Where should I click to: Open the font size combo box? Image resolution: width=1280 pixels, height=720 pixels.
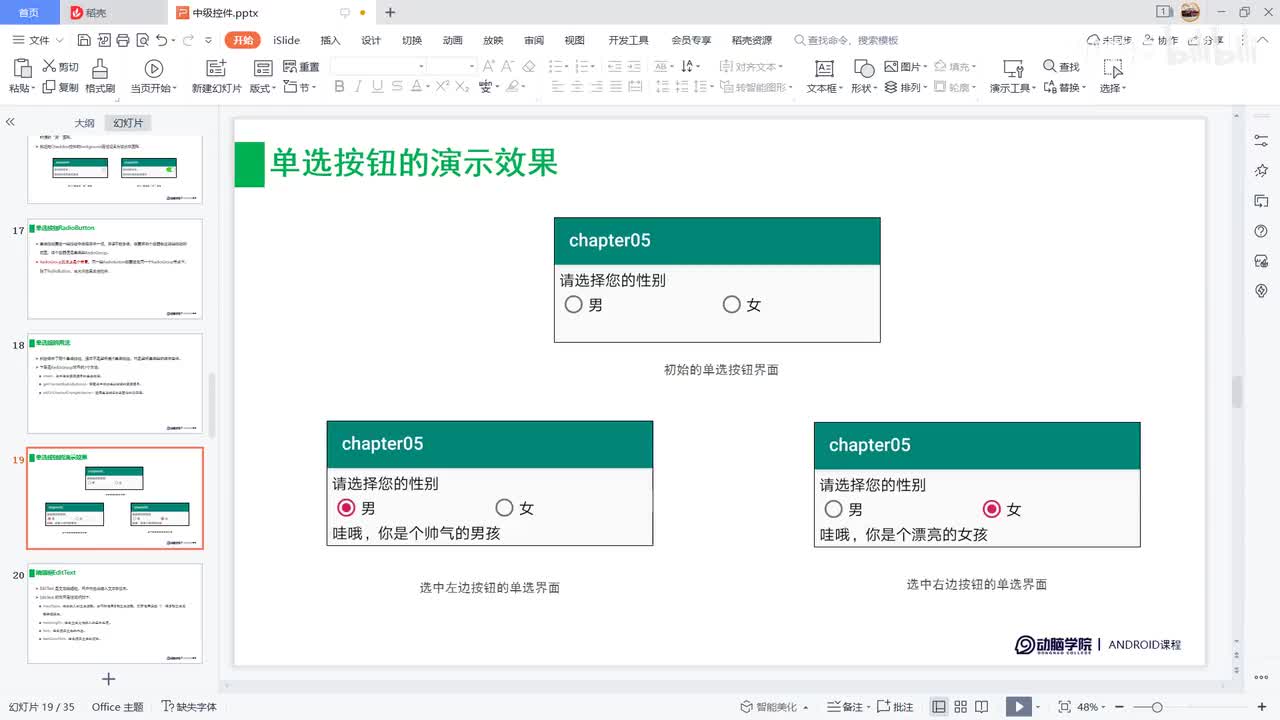[x=452, y=66]
